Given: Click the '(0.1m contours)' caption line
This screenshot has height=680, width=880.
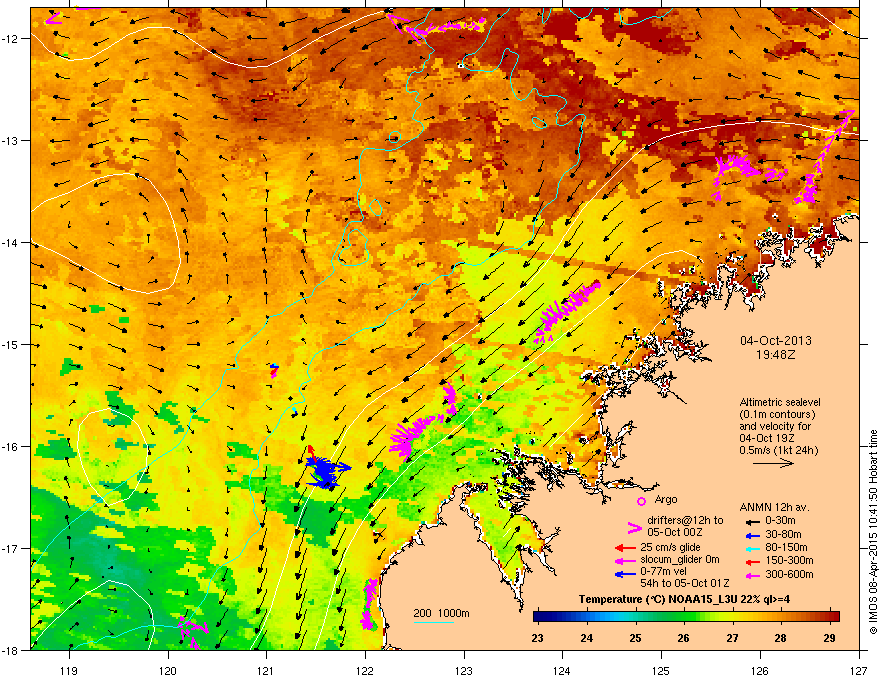Looking at the screenshot, I should 777,415.
